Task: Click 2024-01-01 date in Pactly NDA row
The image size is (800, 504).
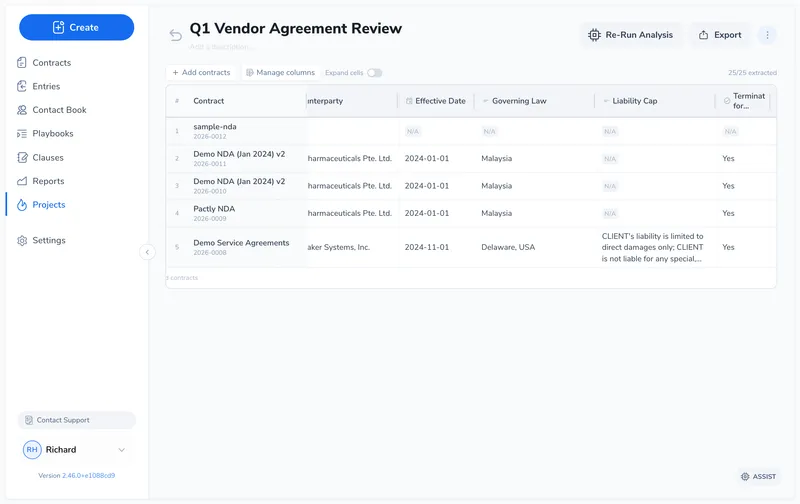Action: coord(427,213)
